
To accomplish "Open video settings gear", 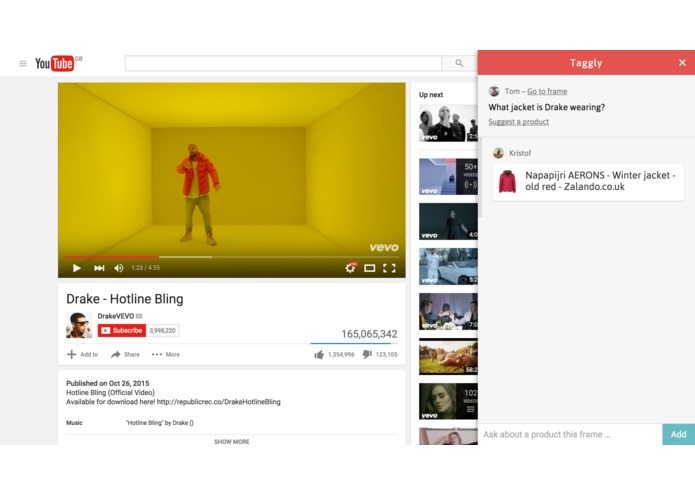I will pyautogui.click(x=350, y=268).
